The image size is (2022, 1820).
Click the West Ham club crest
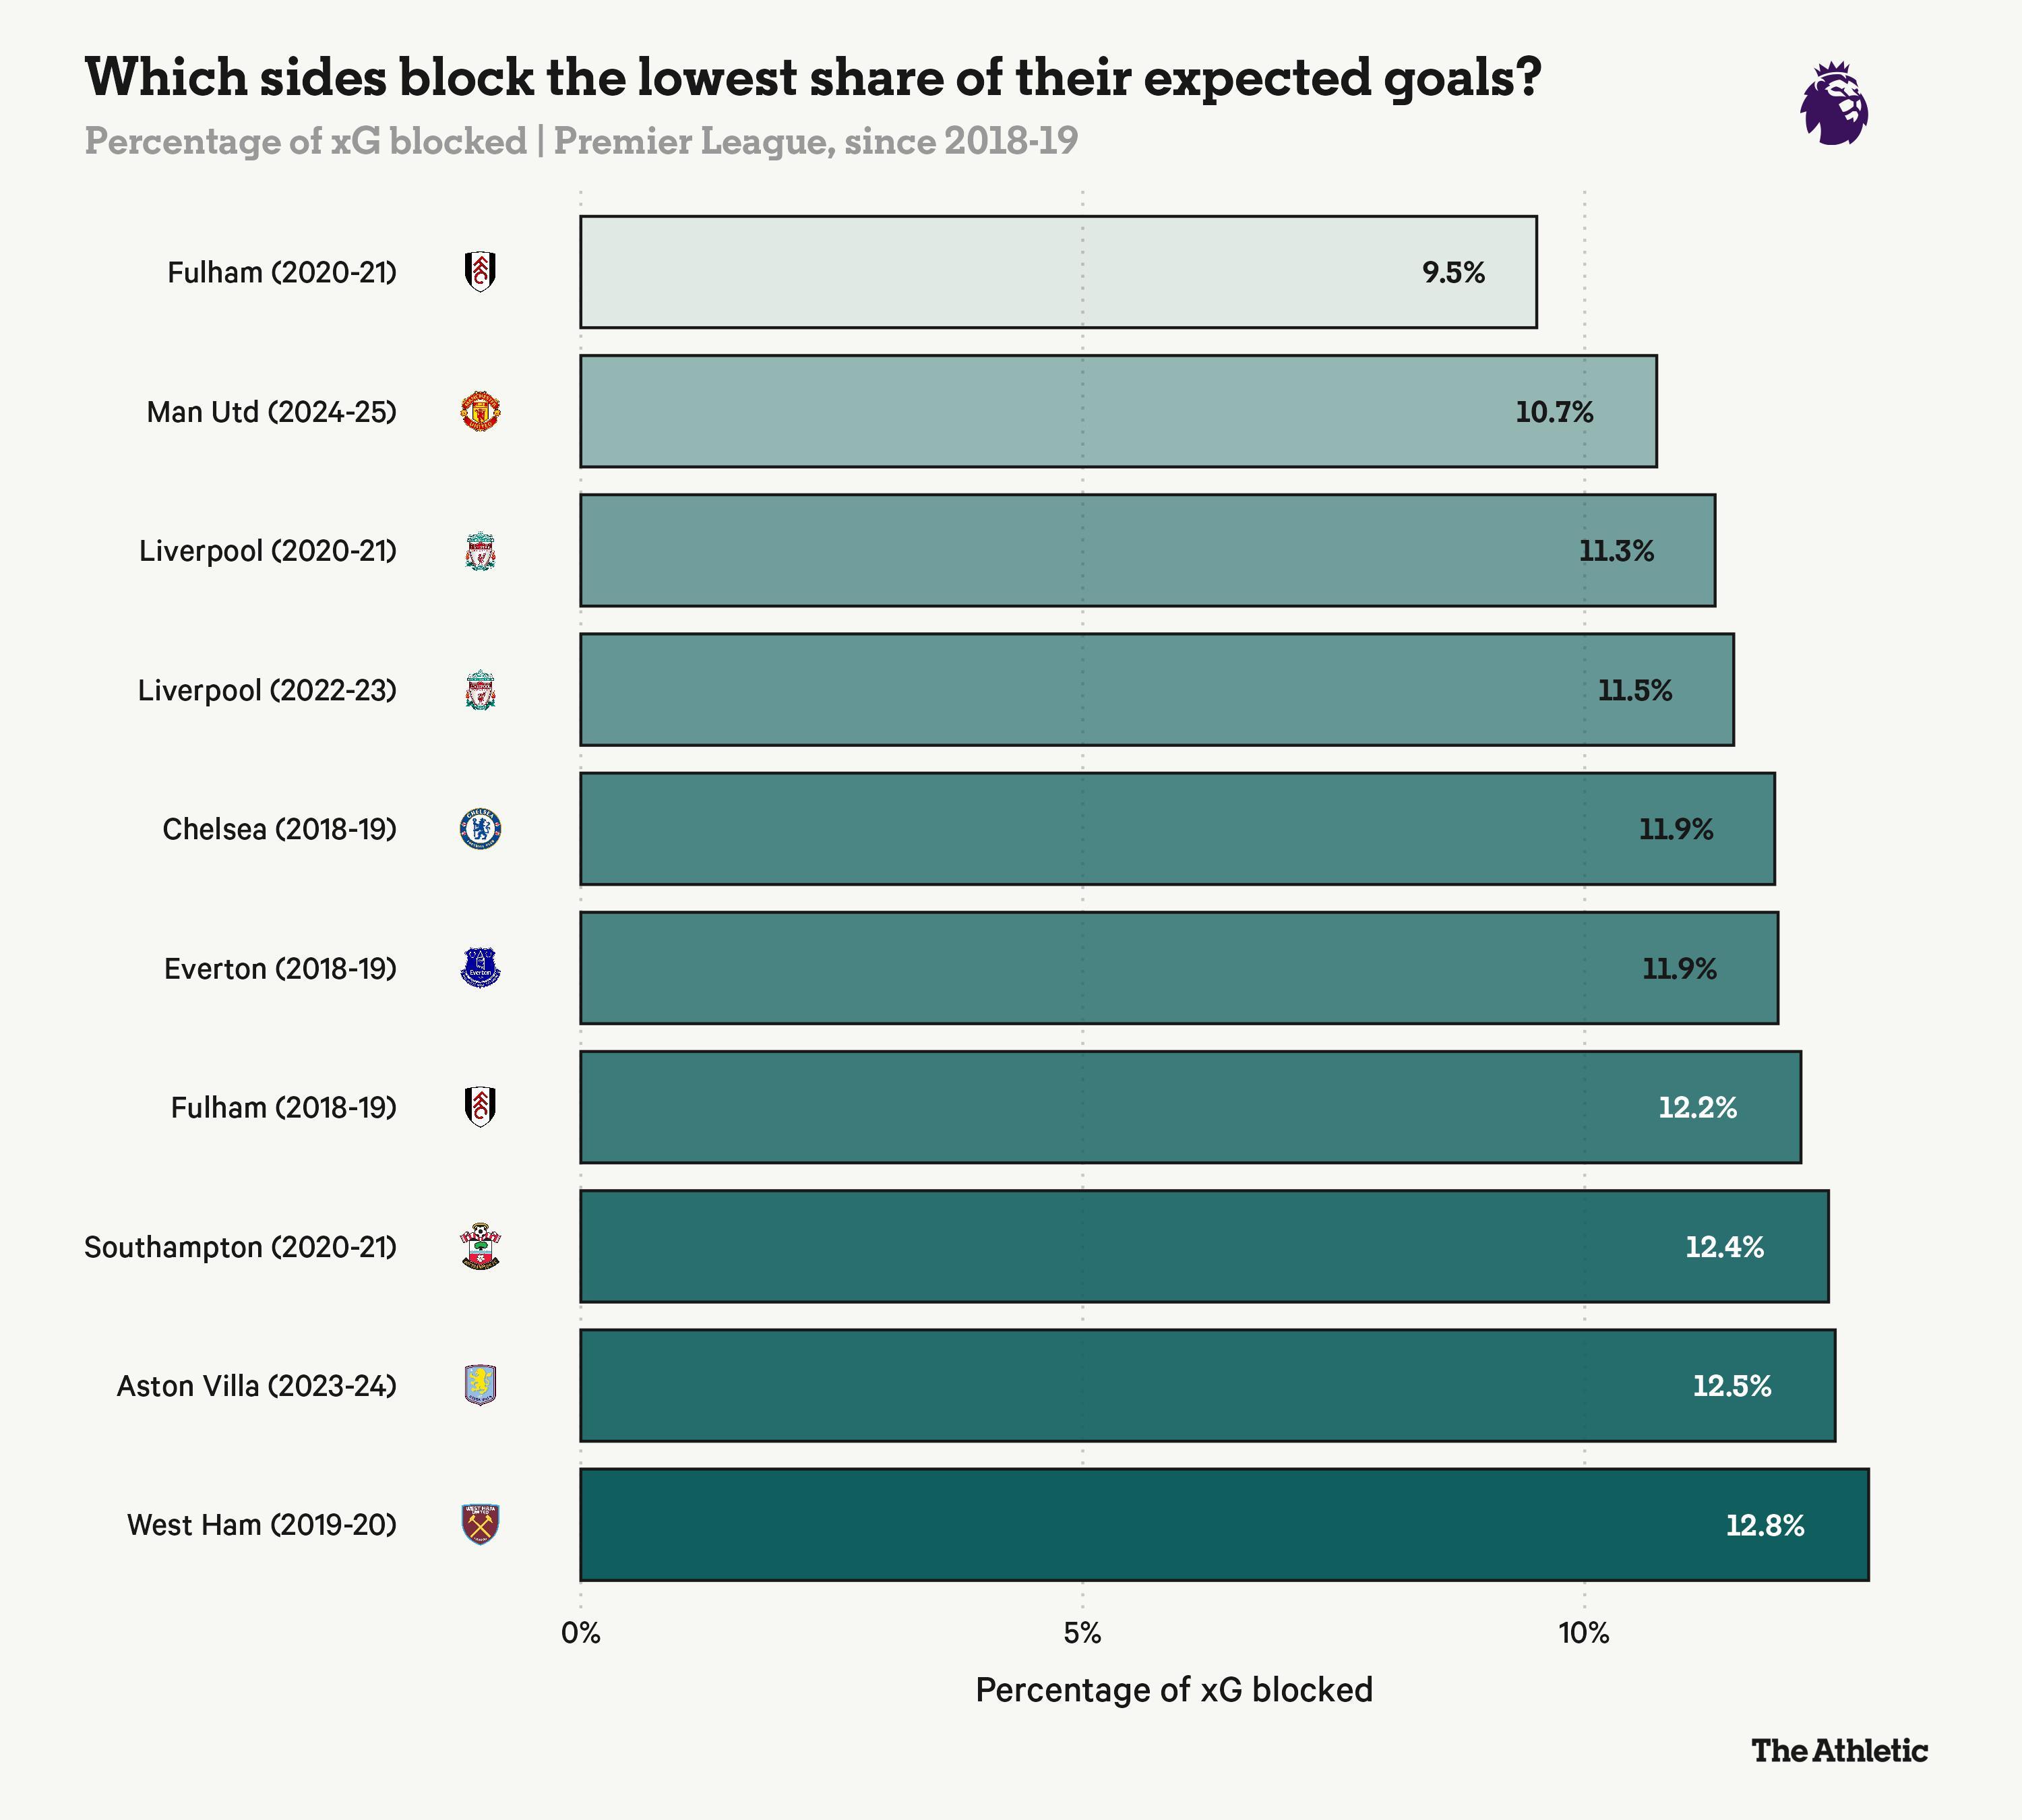481,1525
